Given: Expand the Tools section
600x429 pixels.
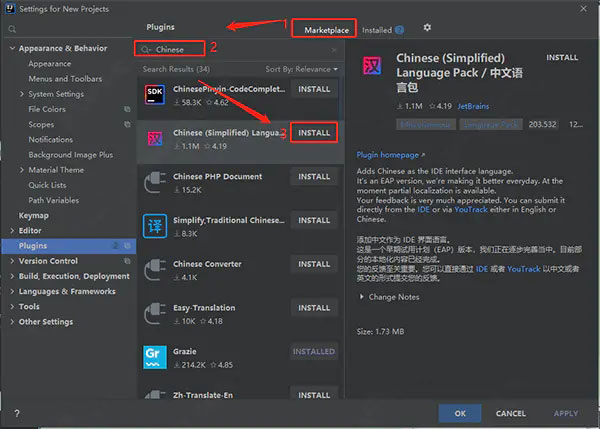Looking at the screenshot, I should coord(12,307).
